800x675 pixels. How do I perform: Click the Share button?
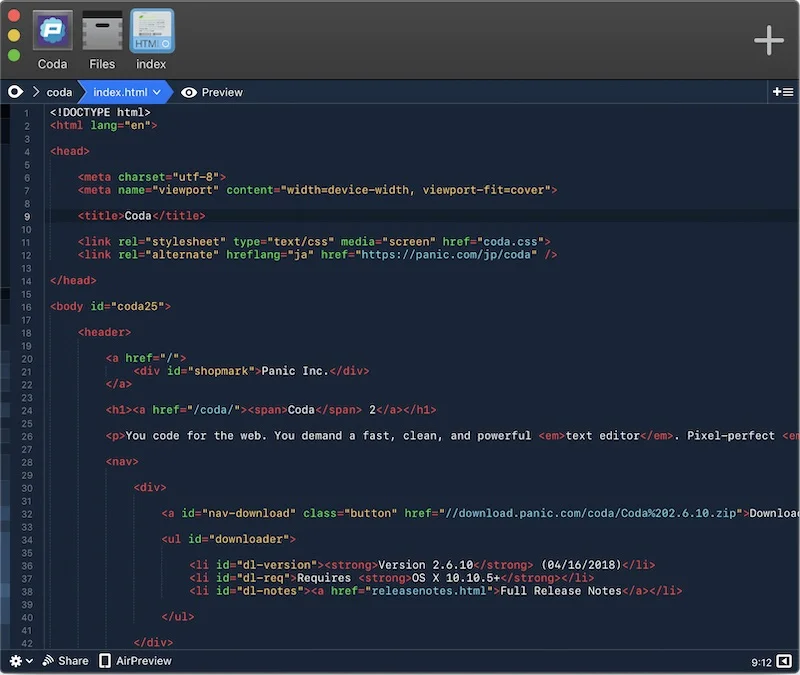point(65,661)
